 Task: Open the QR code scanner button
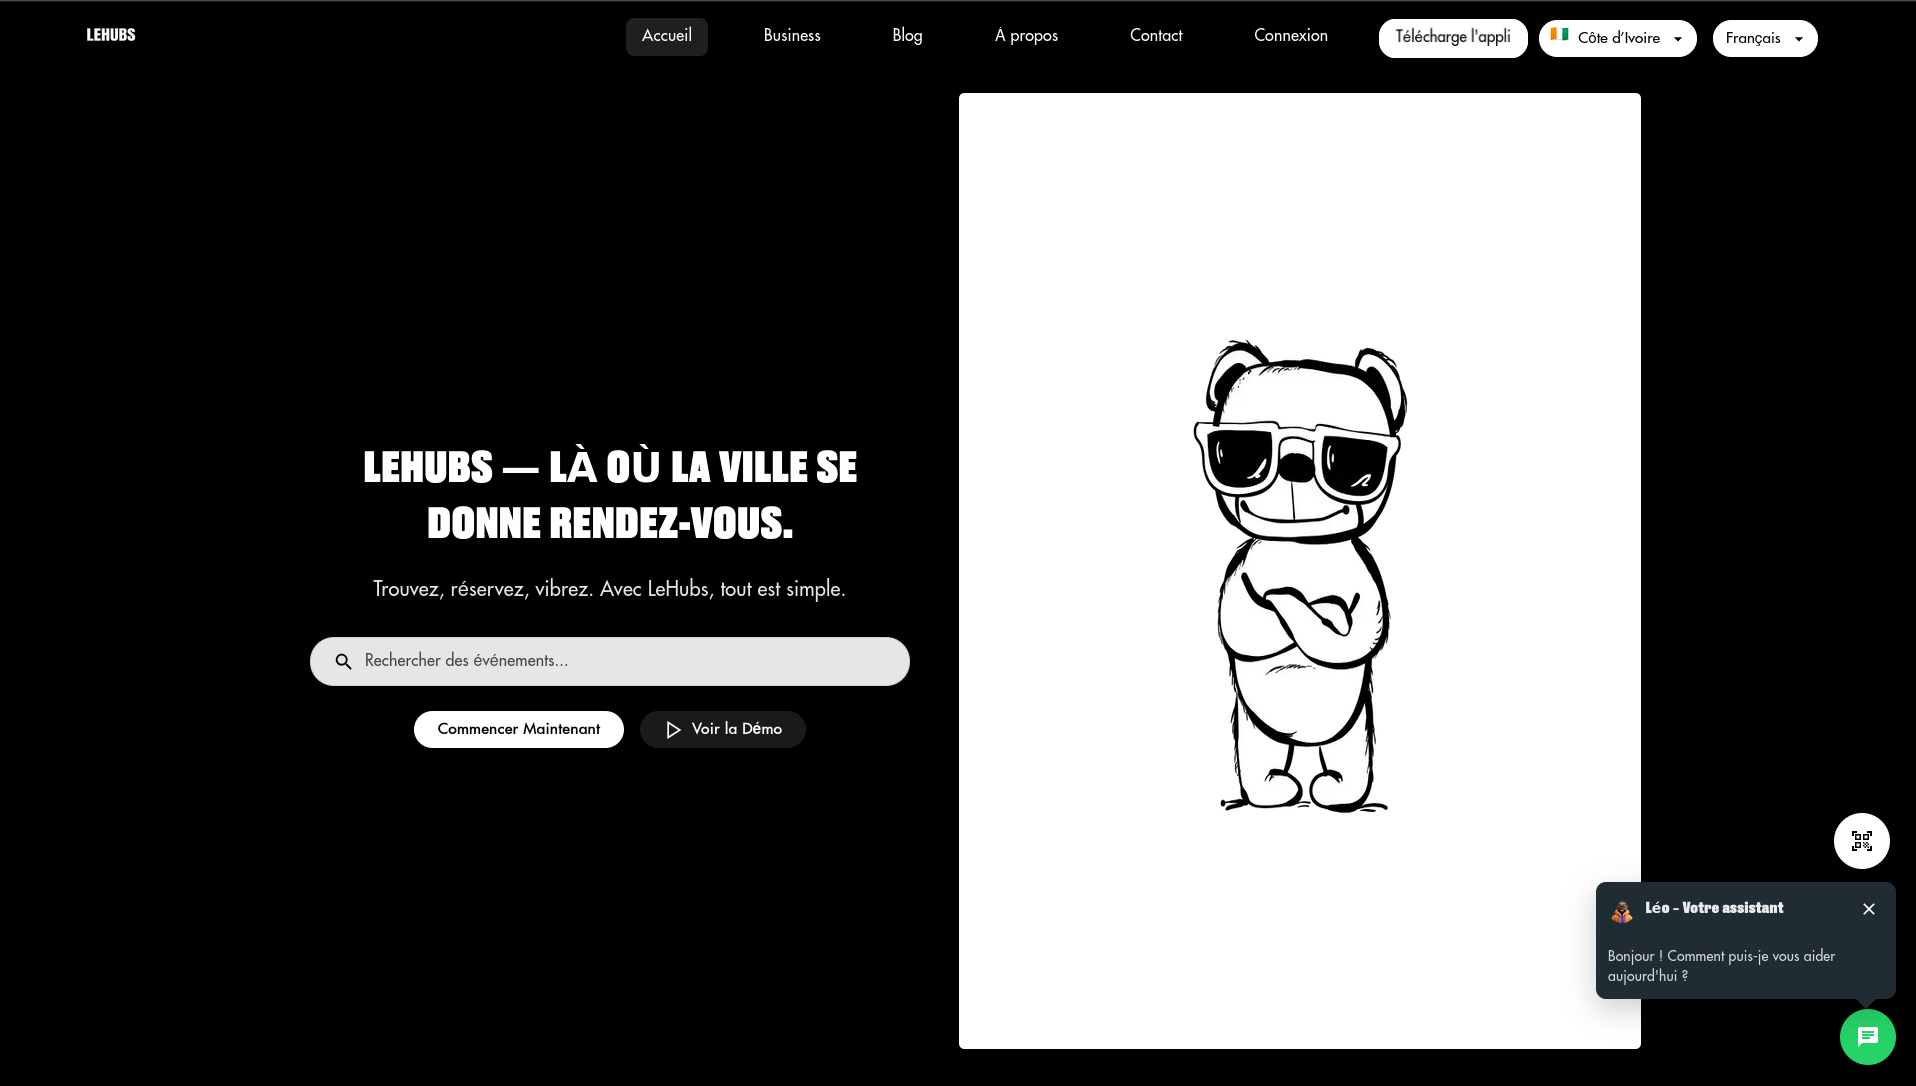[1861, 841]
